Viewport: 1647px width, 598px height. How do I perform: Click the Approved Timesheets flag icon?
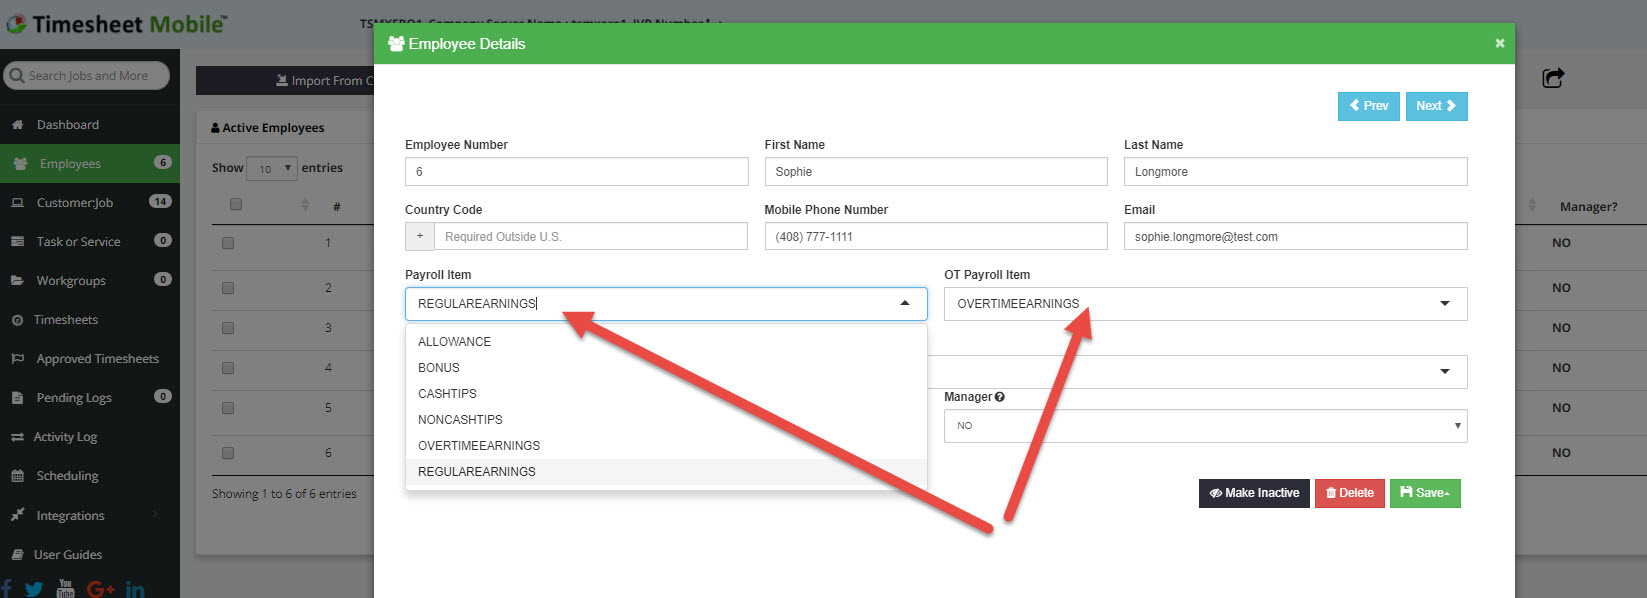17,359
